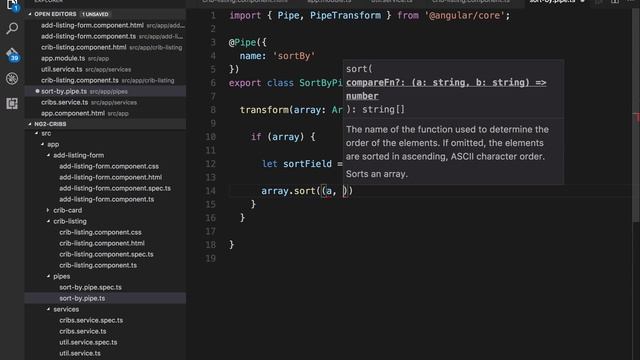Open crib-listing.component.ts in Open Editors
Viewport: 640px width, 360px height.
[105, 80]
